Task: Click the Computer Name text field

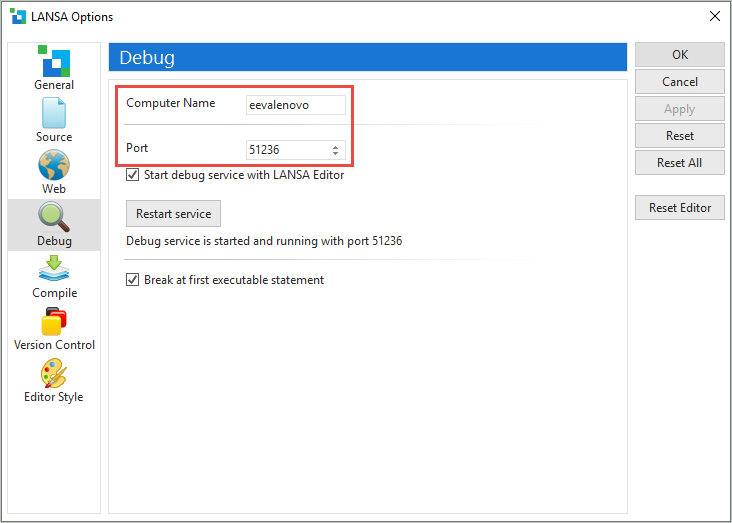Action: pyautogui.click(x=296, y=104)
